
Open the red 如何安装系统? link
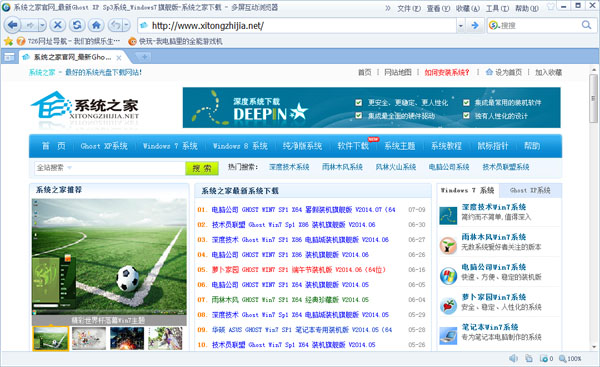click(x=447, y=72)
